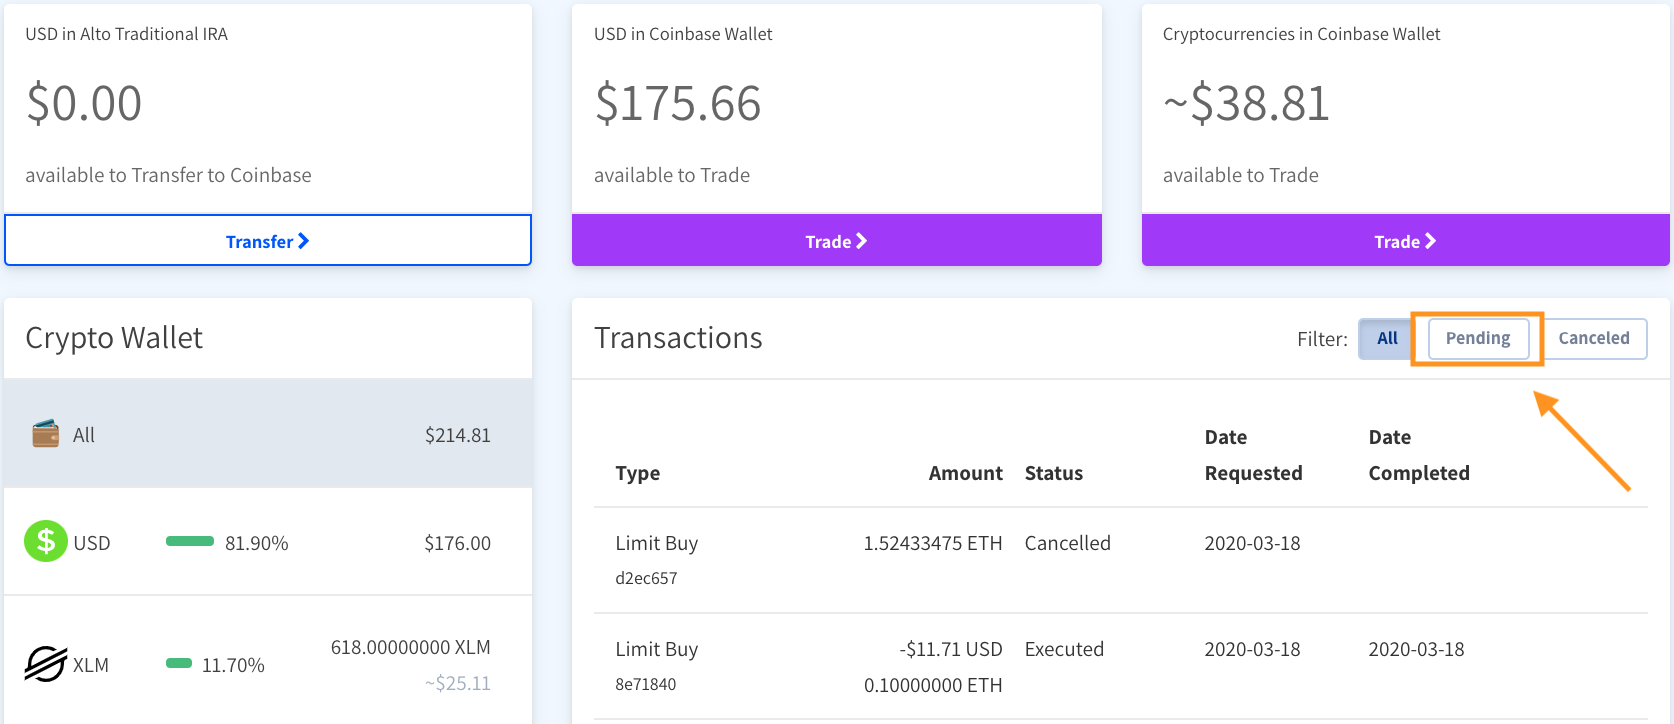
Task: Filter transactions by Pending
Action: coord(1478,338)
